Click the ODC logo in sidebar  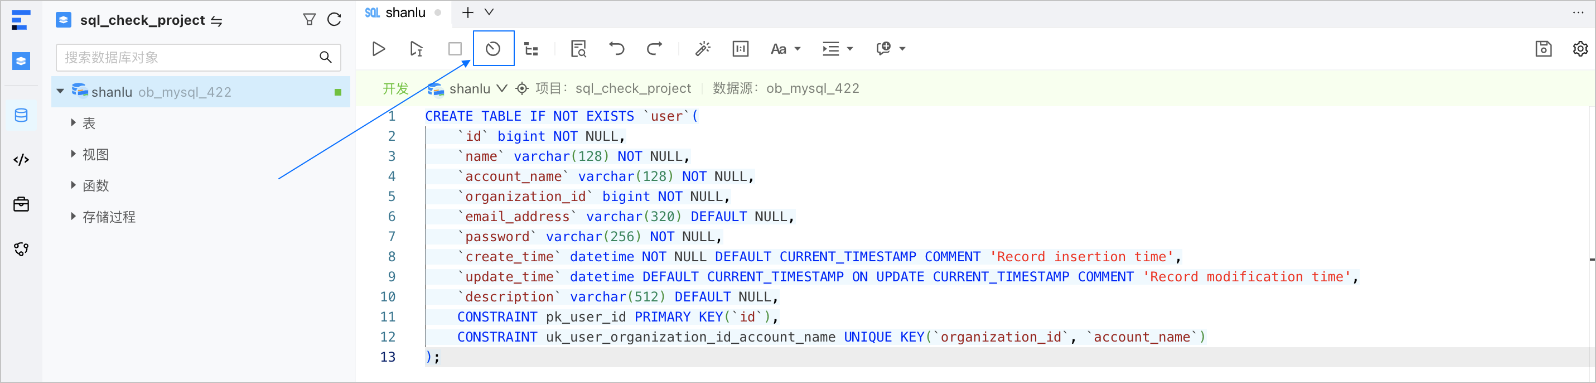pos(21,20)
